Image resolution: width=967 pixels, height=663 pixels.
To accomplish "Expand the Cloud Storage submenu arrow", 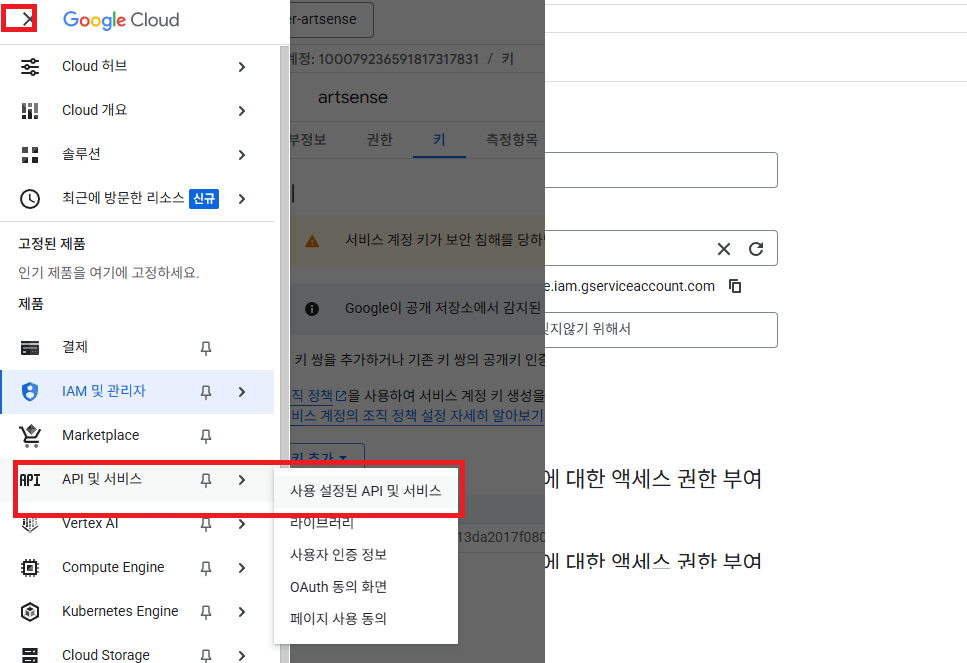I will coord(242,656).
